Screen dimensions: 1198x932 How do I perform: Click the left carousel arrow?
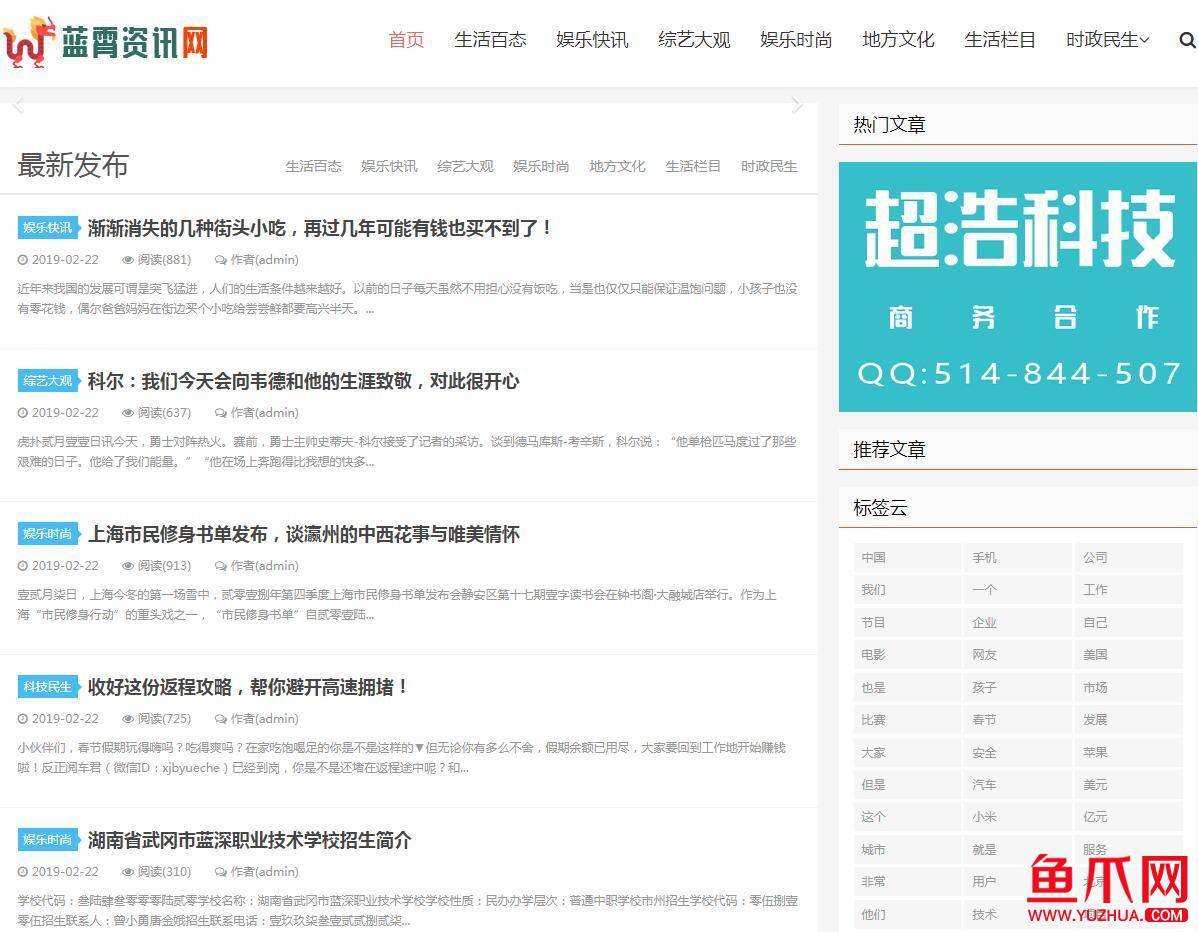click(16, 103)
